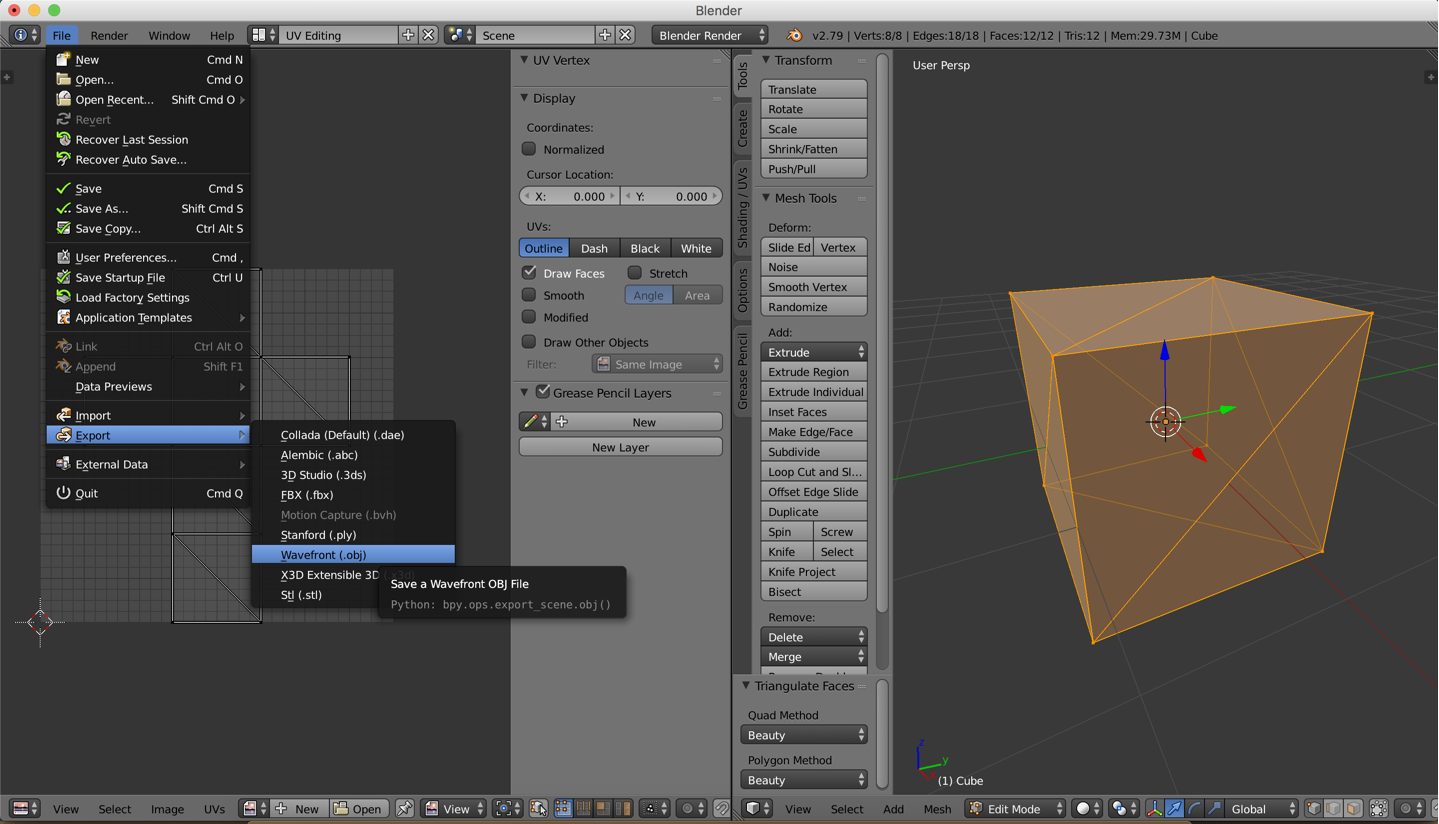1439x824 pixels.
Task: Collapse the Mesh Tools panel
Action: (767, 198)
